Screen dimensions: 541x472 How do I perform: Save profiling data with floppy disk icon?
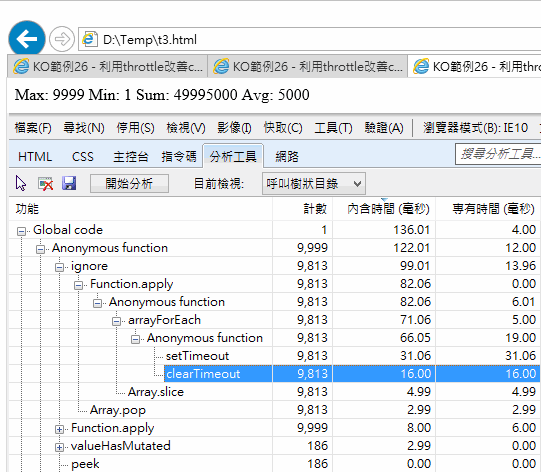[69, 183]
